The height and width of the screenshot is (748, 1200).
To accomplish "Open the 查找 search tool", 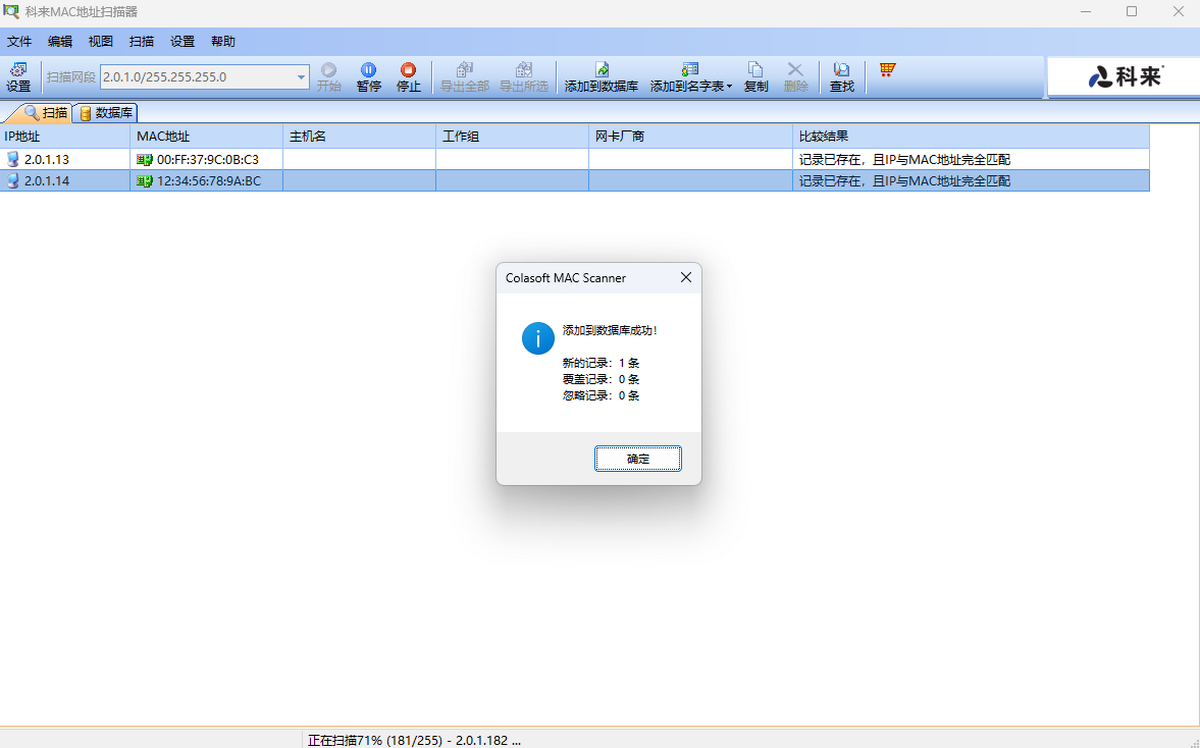I will [841, 70].
